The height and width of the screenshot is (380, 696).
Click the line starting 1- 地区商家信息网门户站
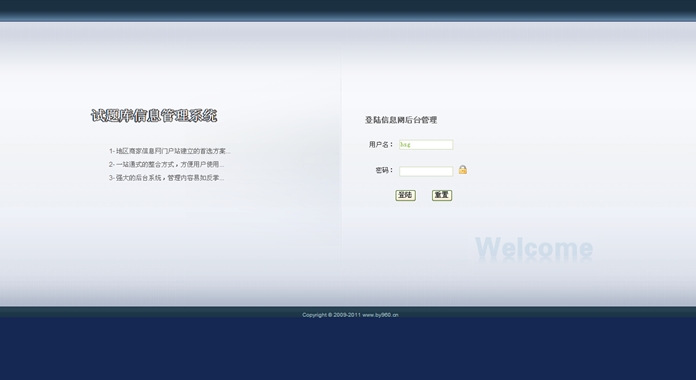click(x=170, y=151)
